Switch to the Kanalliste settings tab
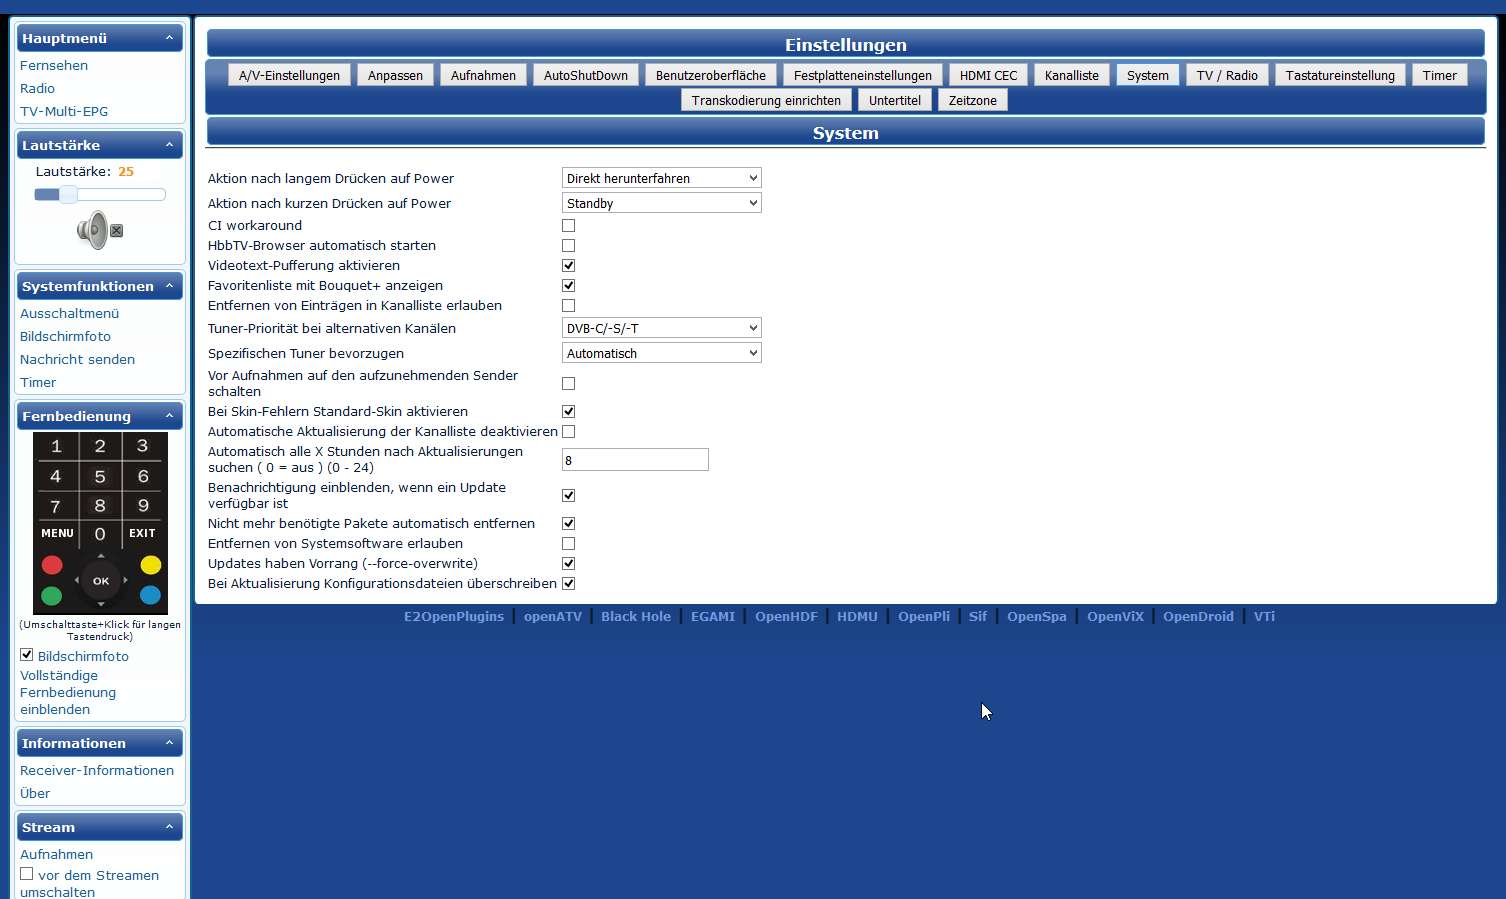Viewport: 1506px width, 899px height. point(1071,75)
